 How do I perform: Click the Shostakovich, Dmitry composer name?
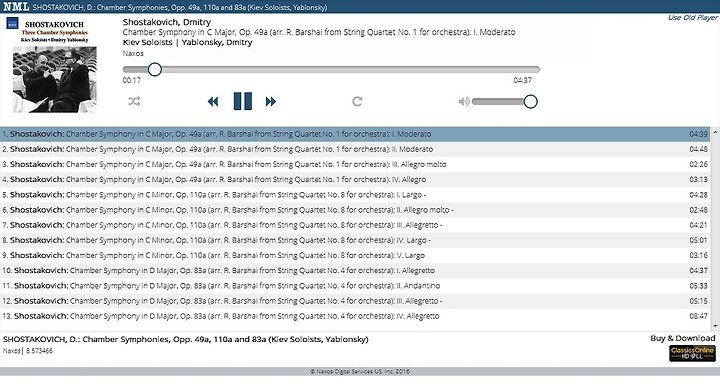click(x=167, y=22)
